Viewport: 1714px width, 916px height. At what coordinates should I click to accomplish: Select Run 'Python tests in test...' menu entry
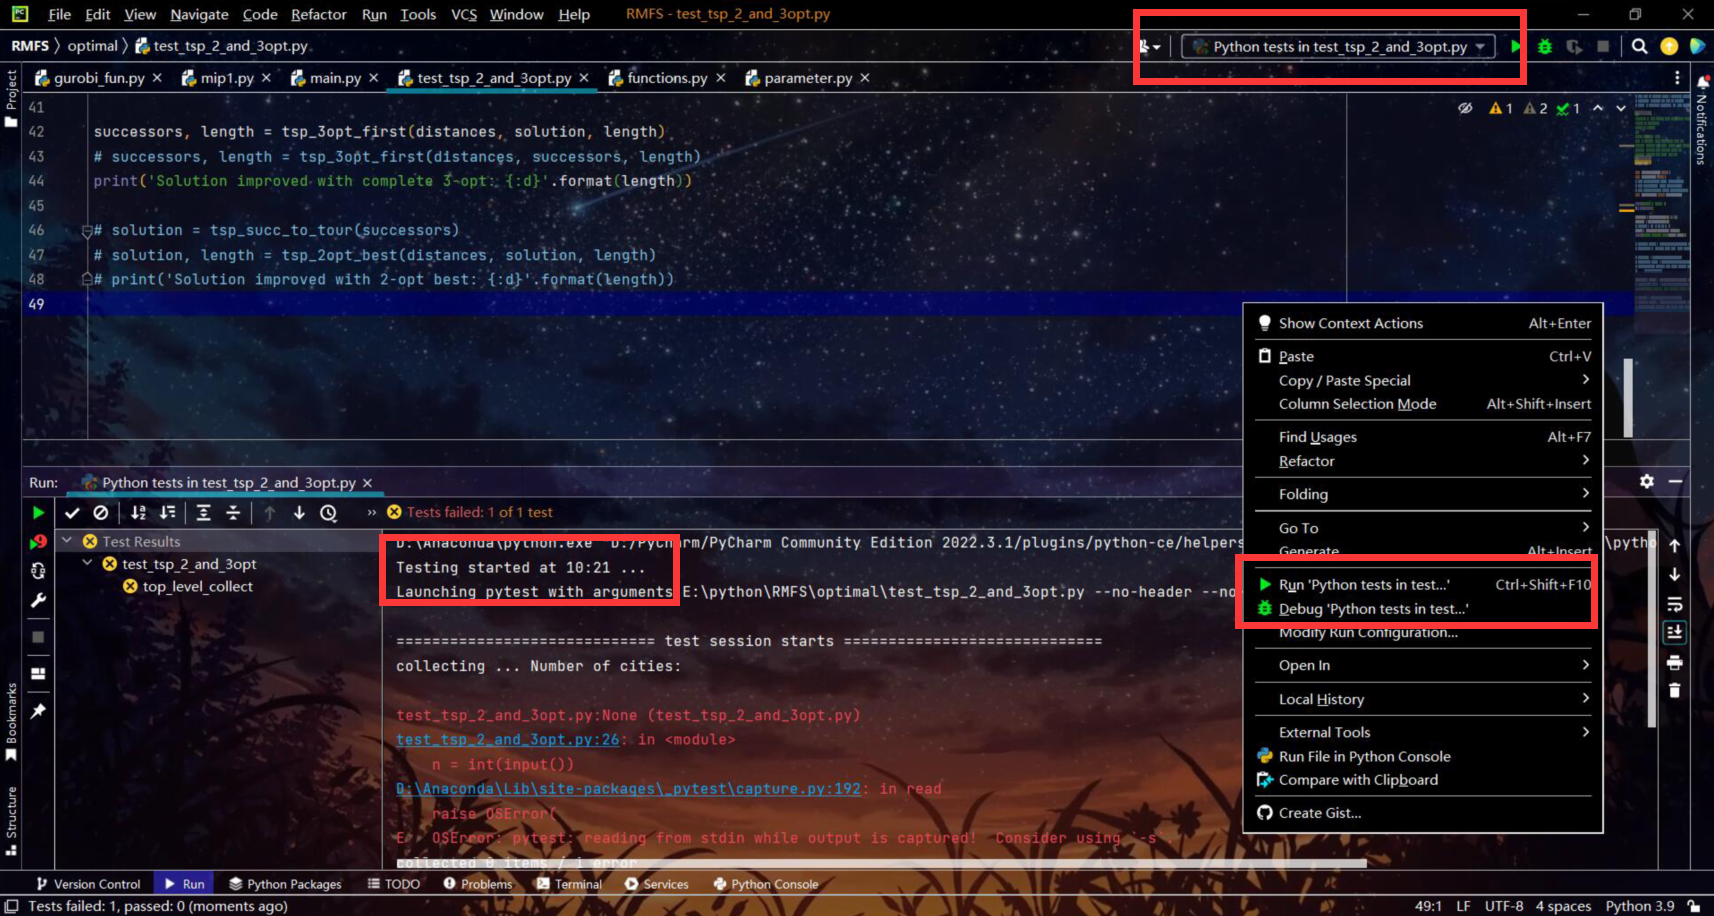coord(1363,585)
